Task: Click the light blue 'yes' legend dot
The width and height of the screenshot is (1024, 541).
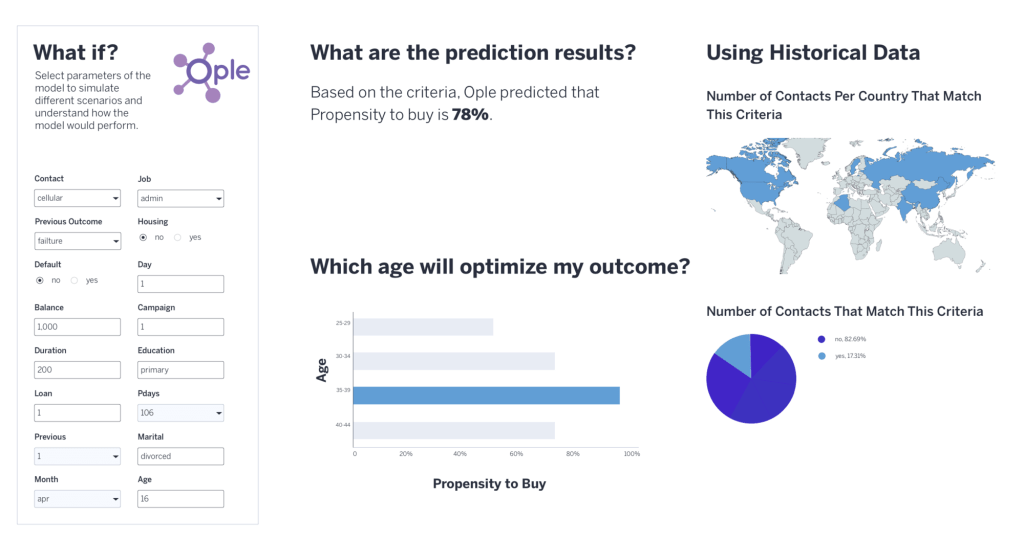Action: click(822, 356)
